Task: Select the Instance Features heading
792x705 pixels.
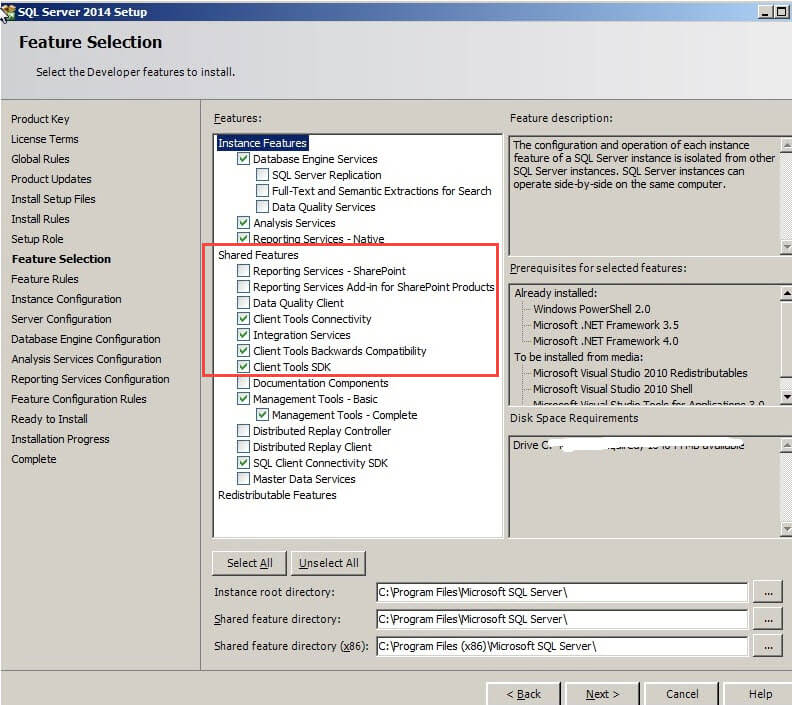Action: (x=262, y=143)
